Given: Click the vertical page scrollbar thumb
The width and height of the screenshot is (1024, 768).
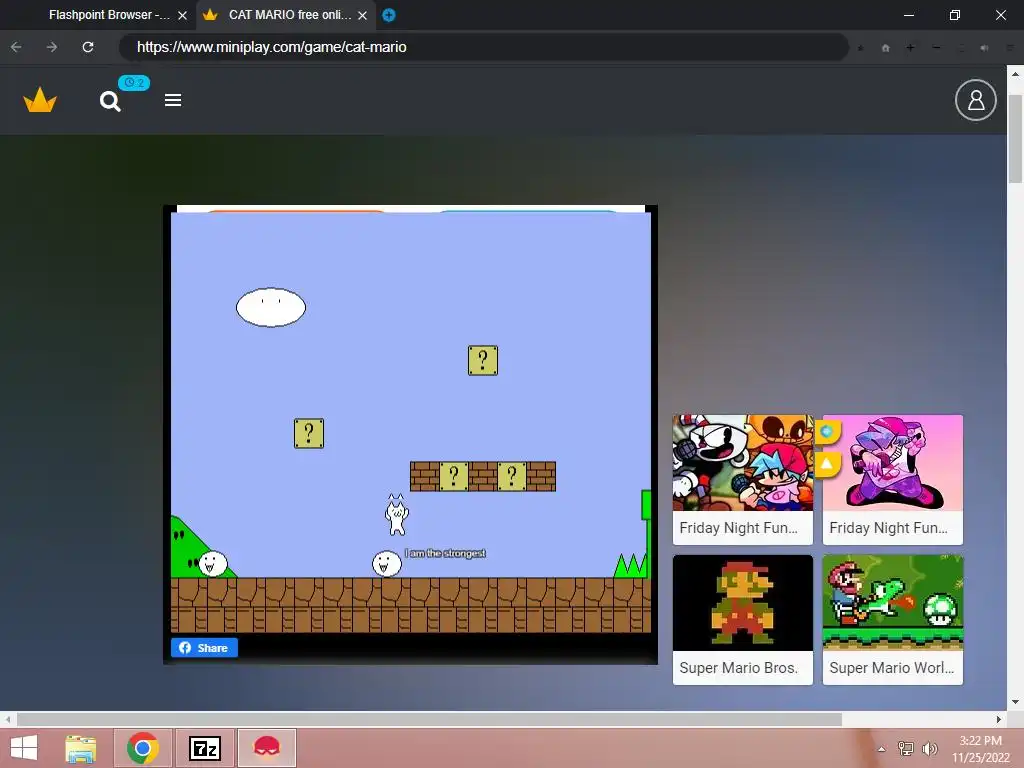Looking at the screenshot, I should (1015, 138).
